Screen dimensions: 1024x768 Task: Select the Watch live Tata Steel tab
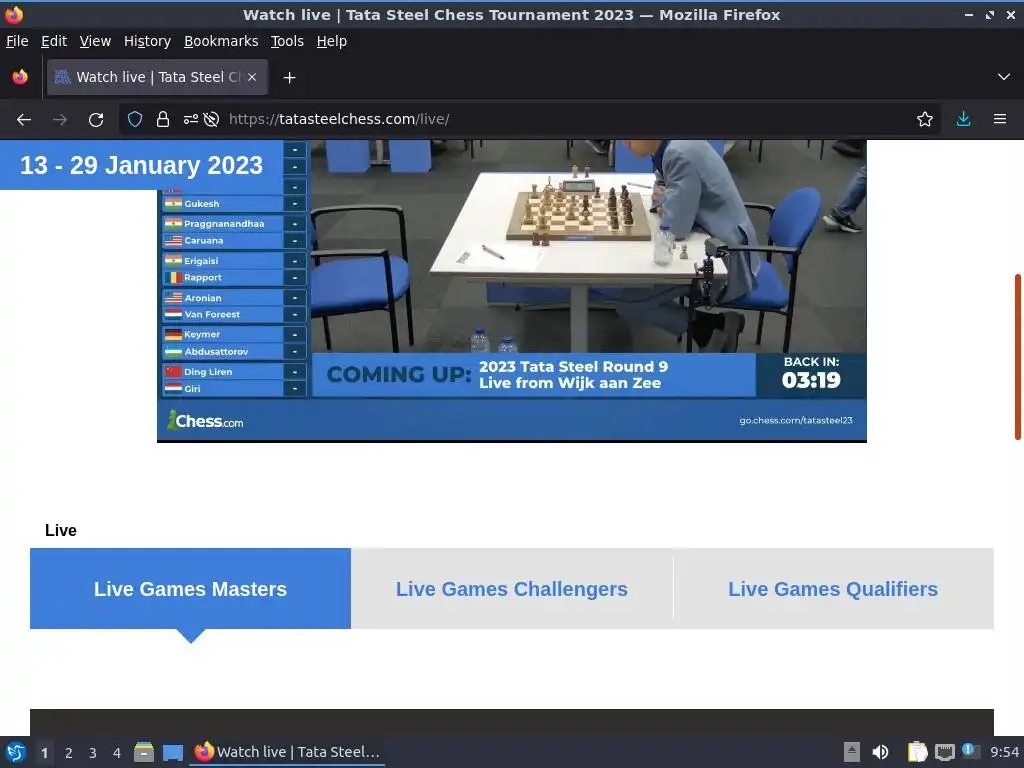[157, 77]
